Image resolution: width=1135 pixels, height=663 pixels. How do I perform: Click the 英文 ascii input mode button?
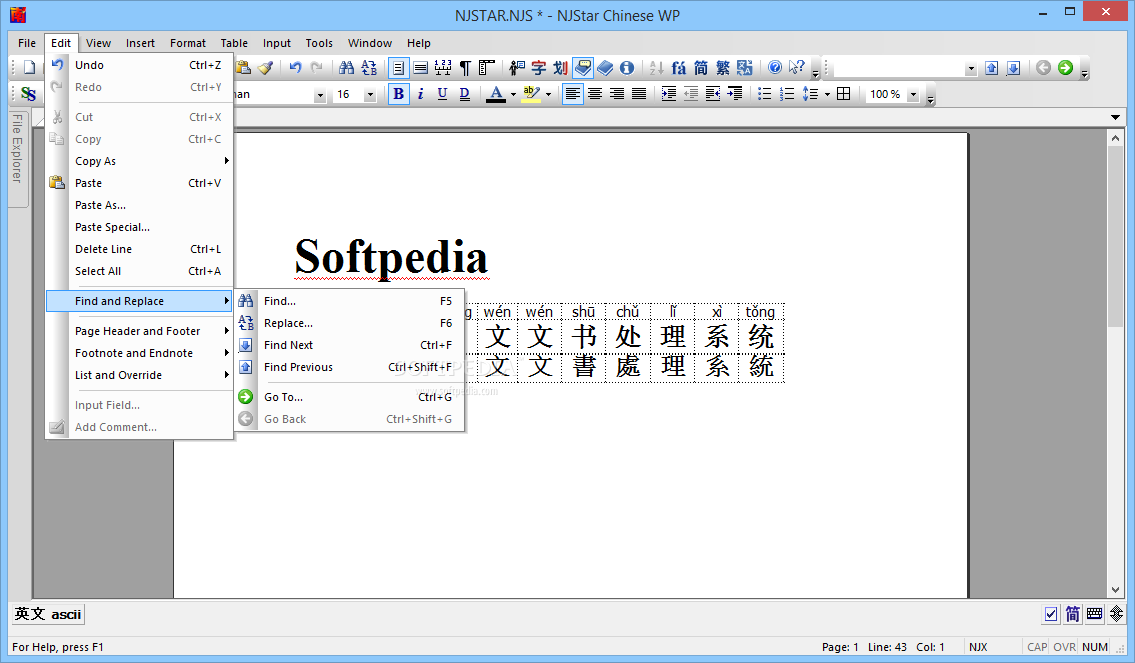(x=48, y=615)
